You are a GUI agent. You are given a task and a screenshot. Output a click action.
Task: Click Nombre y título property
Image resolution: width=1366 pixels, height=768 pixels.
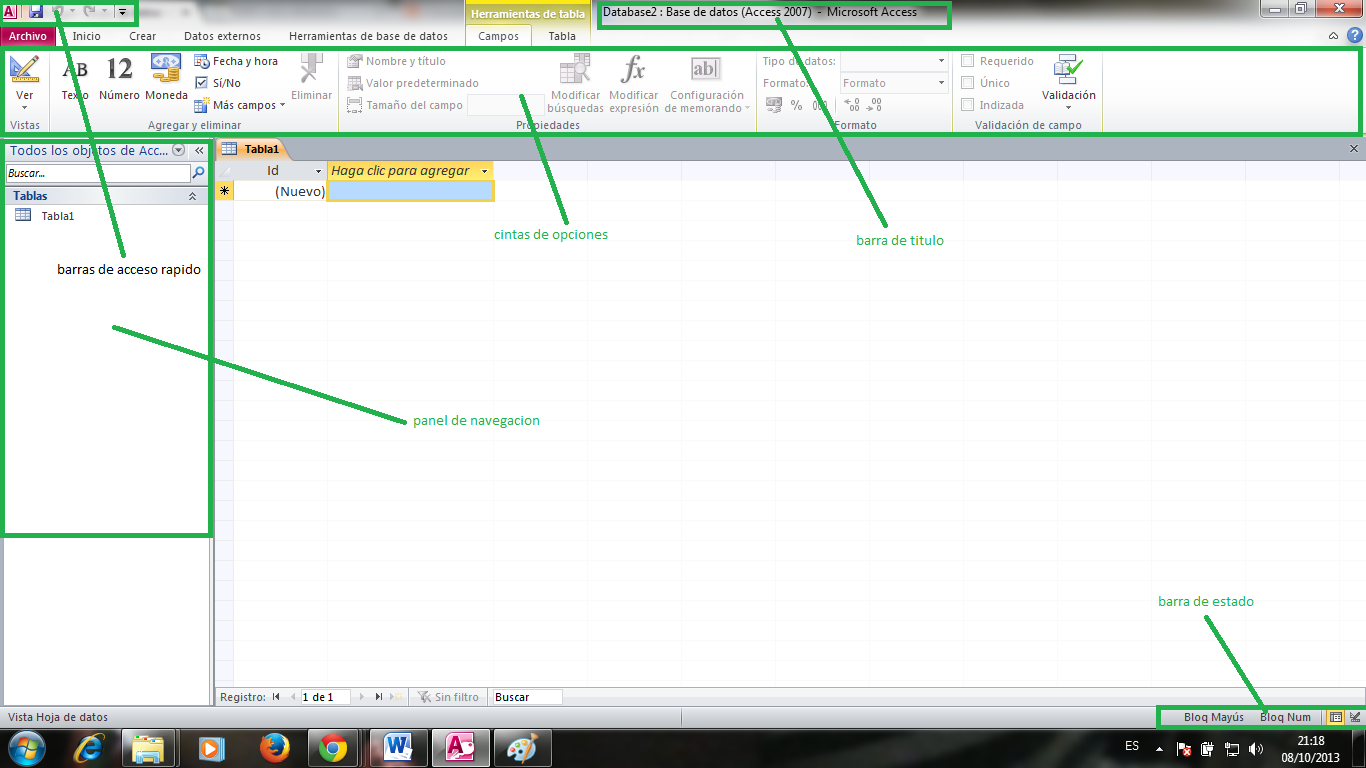click(x=396, y=61)
